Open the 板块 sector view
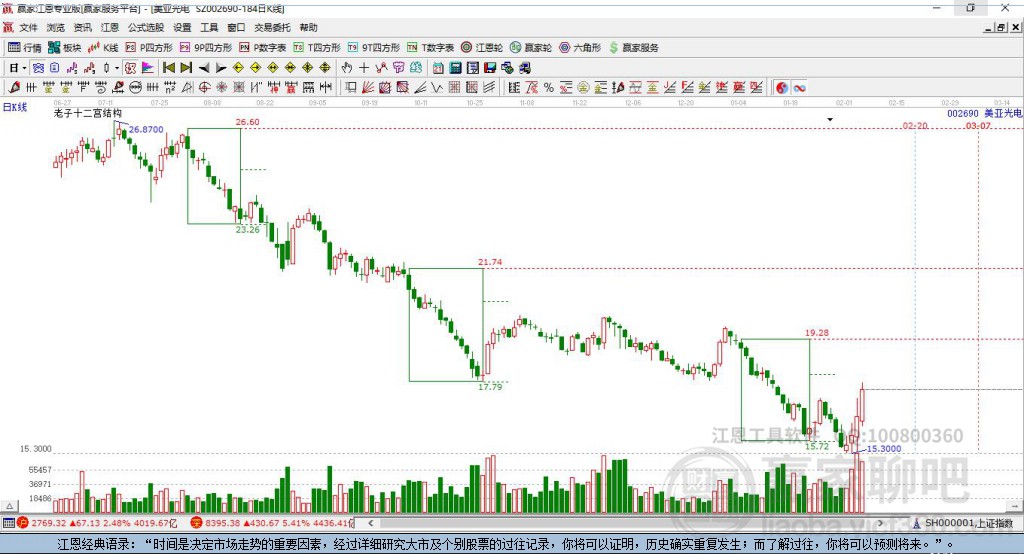Image resolution: width=1024 pixels, height=554 pixels. point(65,48)
